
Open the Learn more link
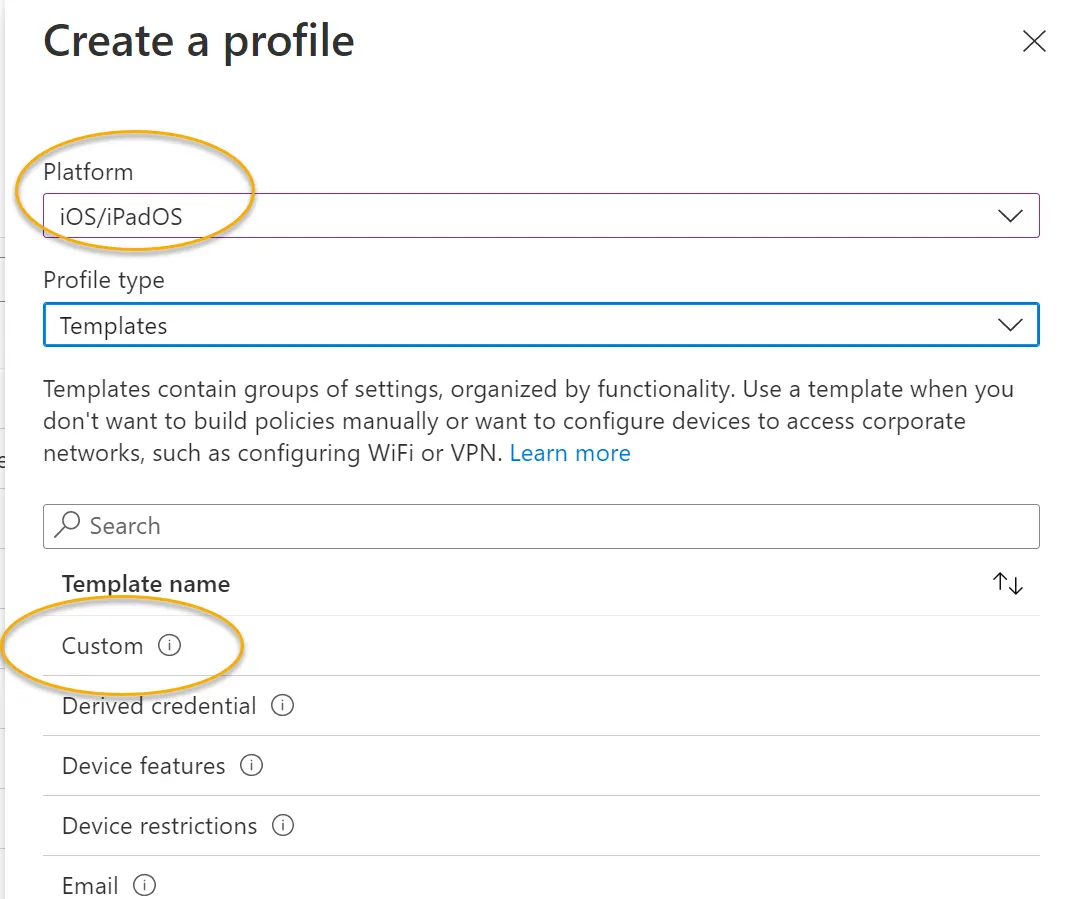click(570, 453)
